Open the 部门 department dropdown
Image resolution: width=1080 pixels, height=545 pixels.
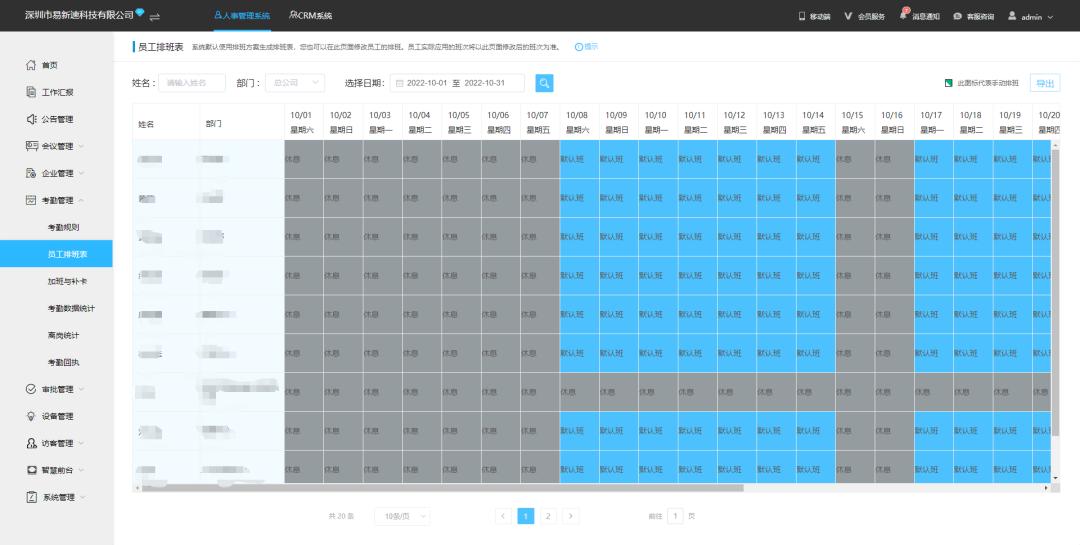(295, 83)
